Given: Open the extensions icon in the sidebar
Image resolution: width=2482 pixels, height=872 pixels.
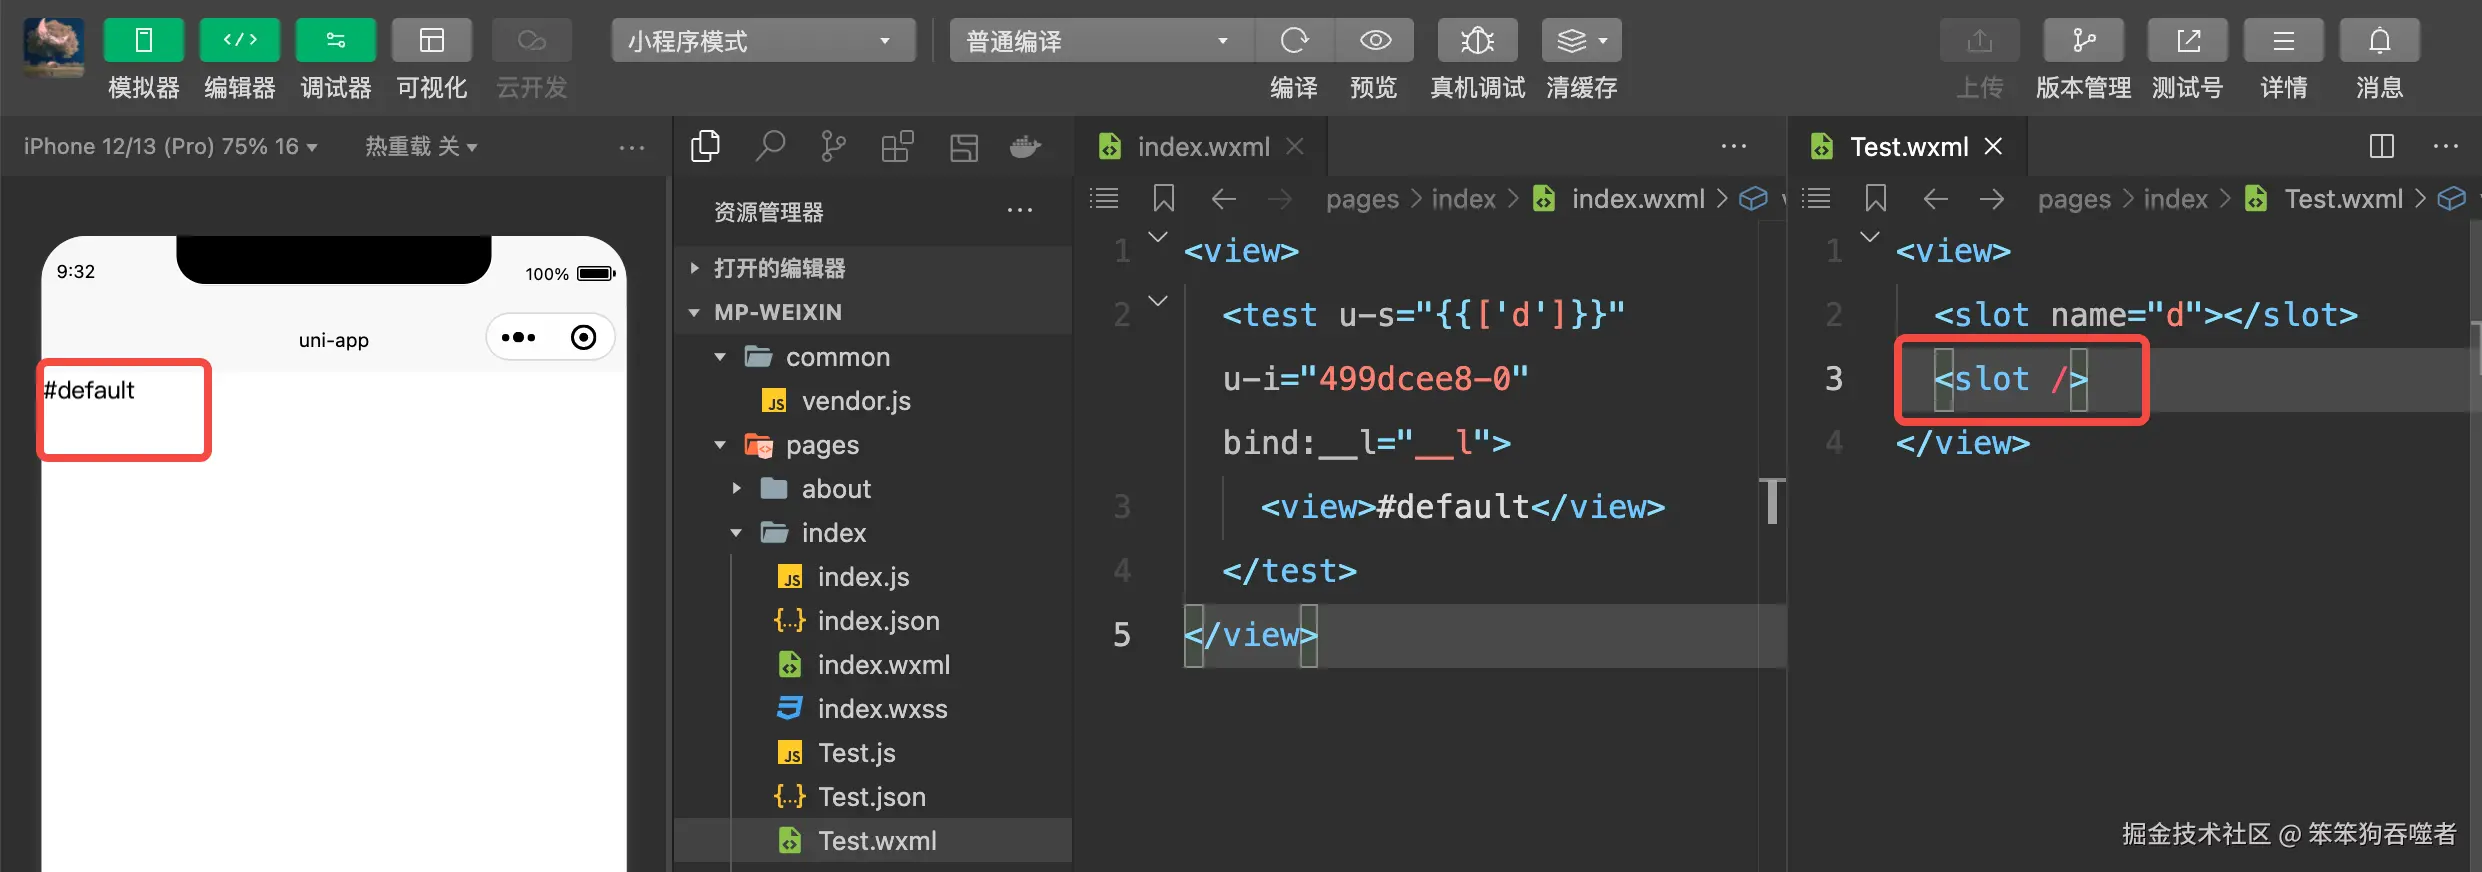Looking at the screenshot, I should (x=897, y=147).
